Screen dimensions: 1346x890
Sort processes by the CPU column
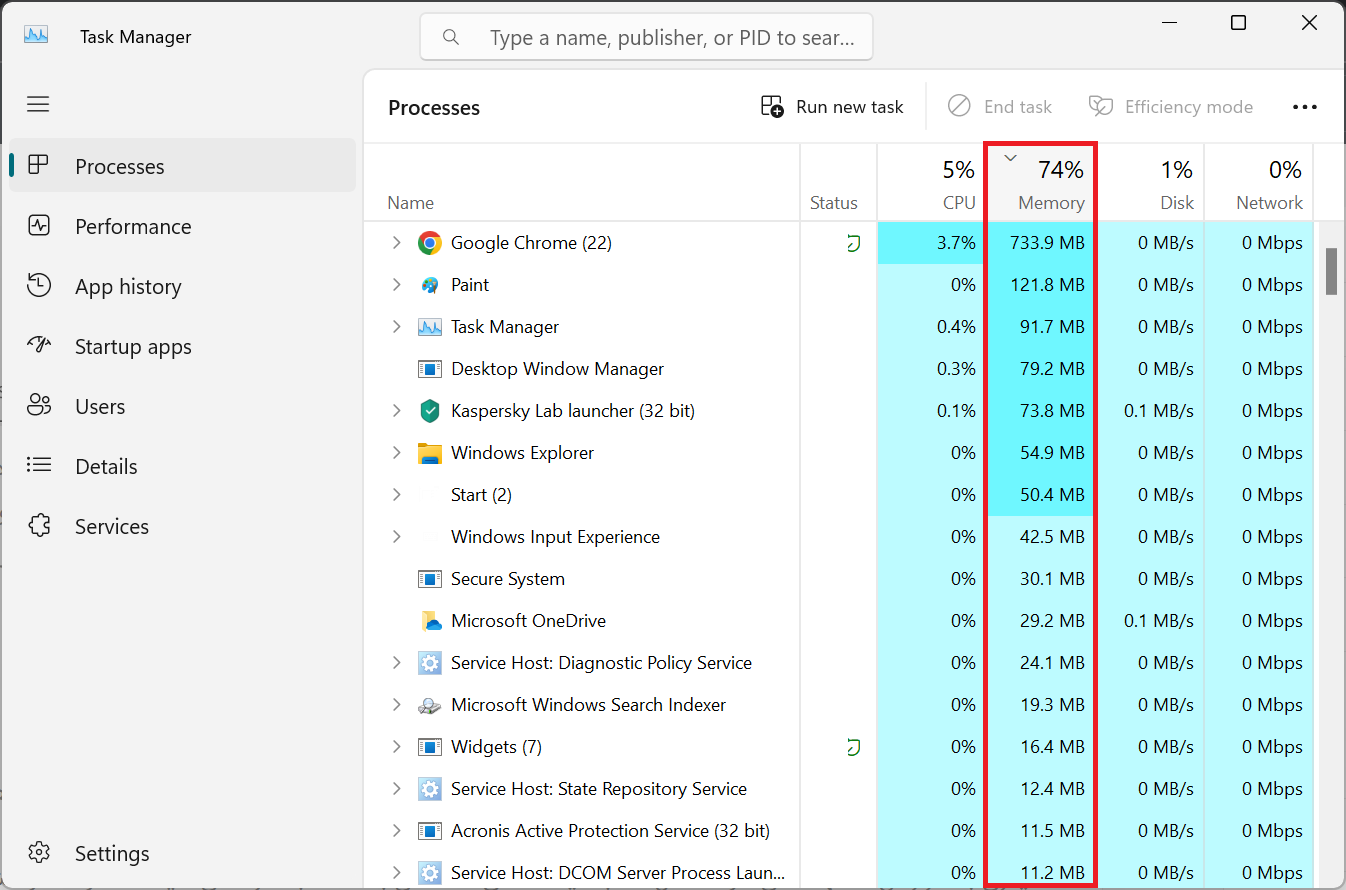coord(932,182)
